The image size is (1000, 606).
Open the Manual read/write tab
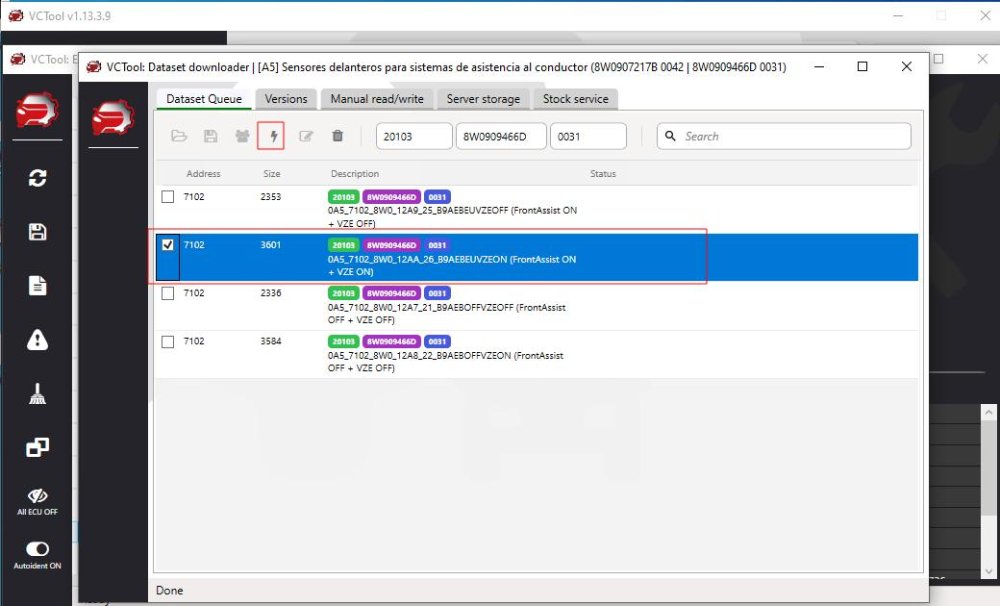pyautogui.click(x=377, y=99)
